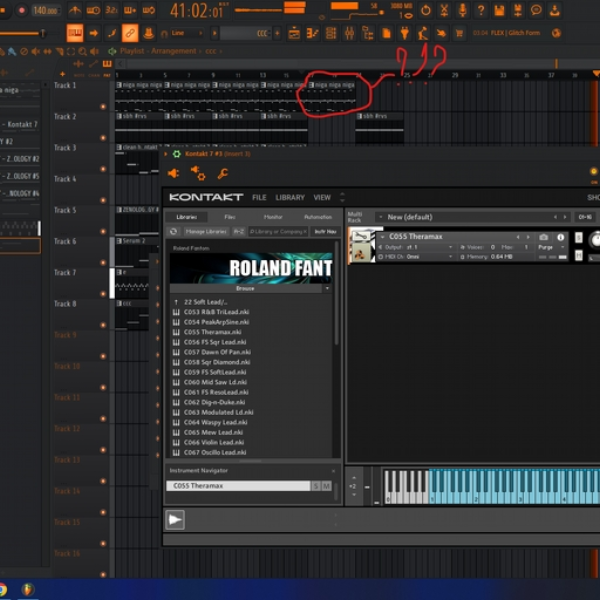Toggle the Track 6 mute switch
This screenshot has width=600, height=600.
click(103, 263)
